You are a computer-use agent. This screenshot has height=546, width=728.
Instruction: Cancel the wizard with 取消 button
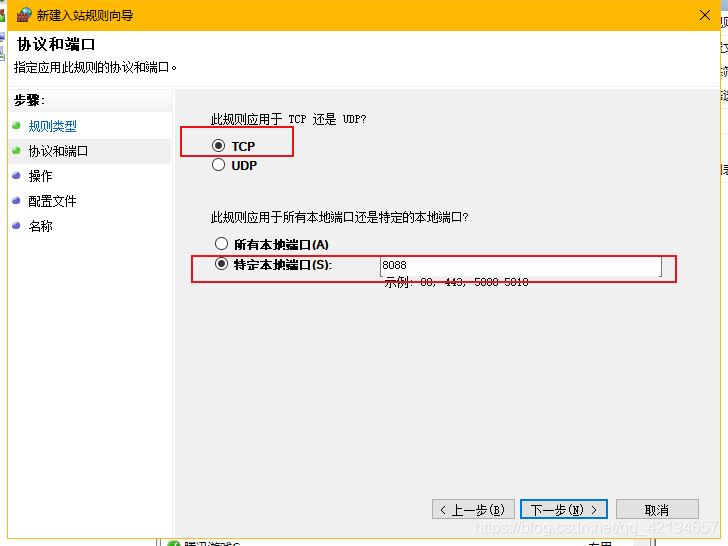pyautogui.click(x=657, y=509)
